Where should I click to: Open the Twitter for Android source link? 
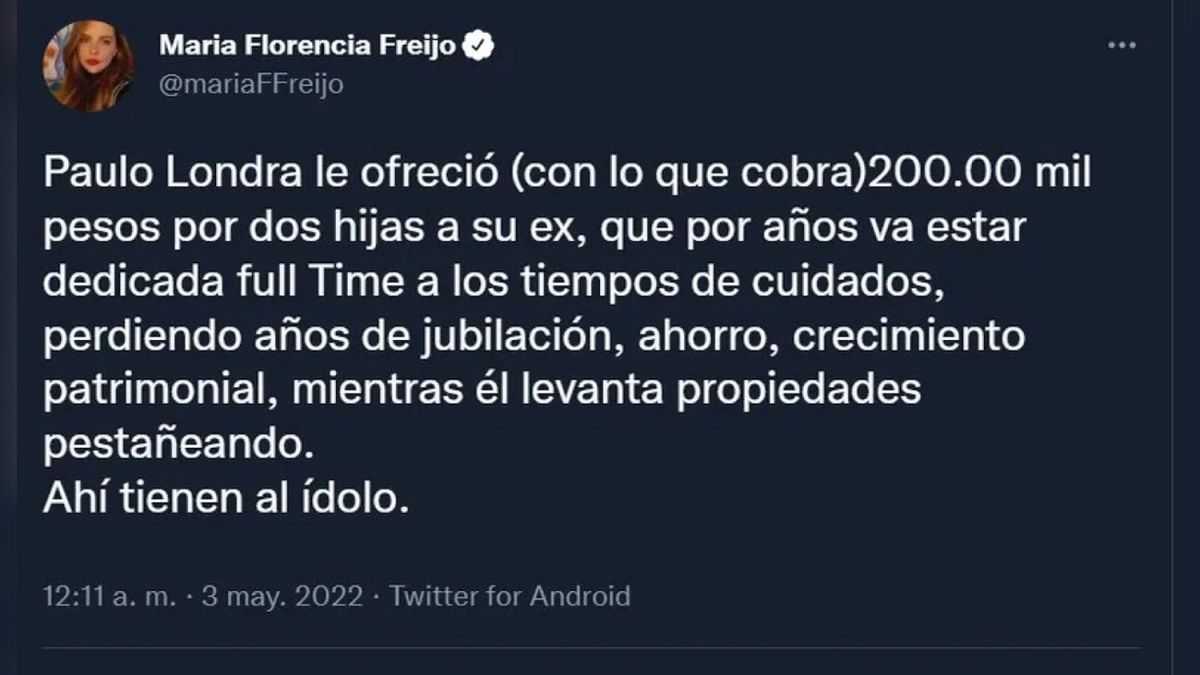click(510, 597)
